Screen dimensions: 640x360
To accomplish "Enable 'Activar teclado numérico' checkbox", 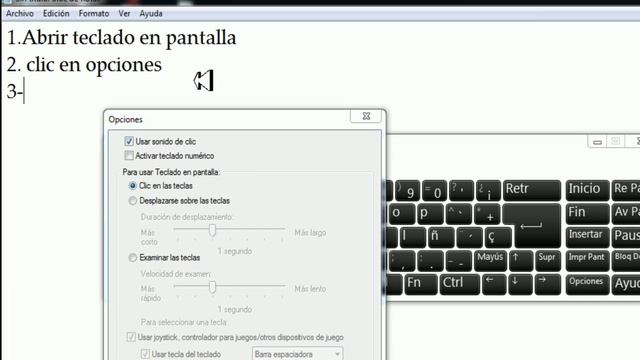I will [129, 156].
